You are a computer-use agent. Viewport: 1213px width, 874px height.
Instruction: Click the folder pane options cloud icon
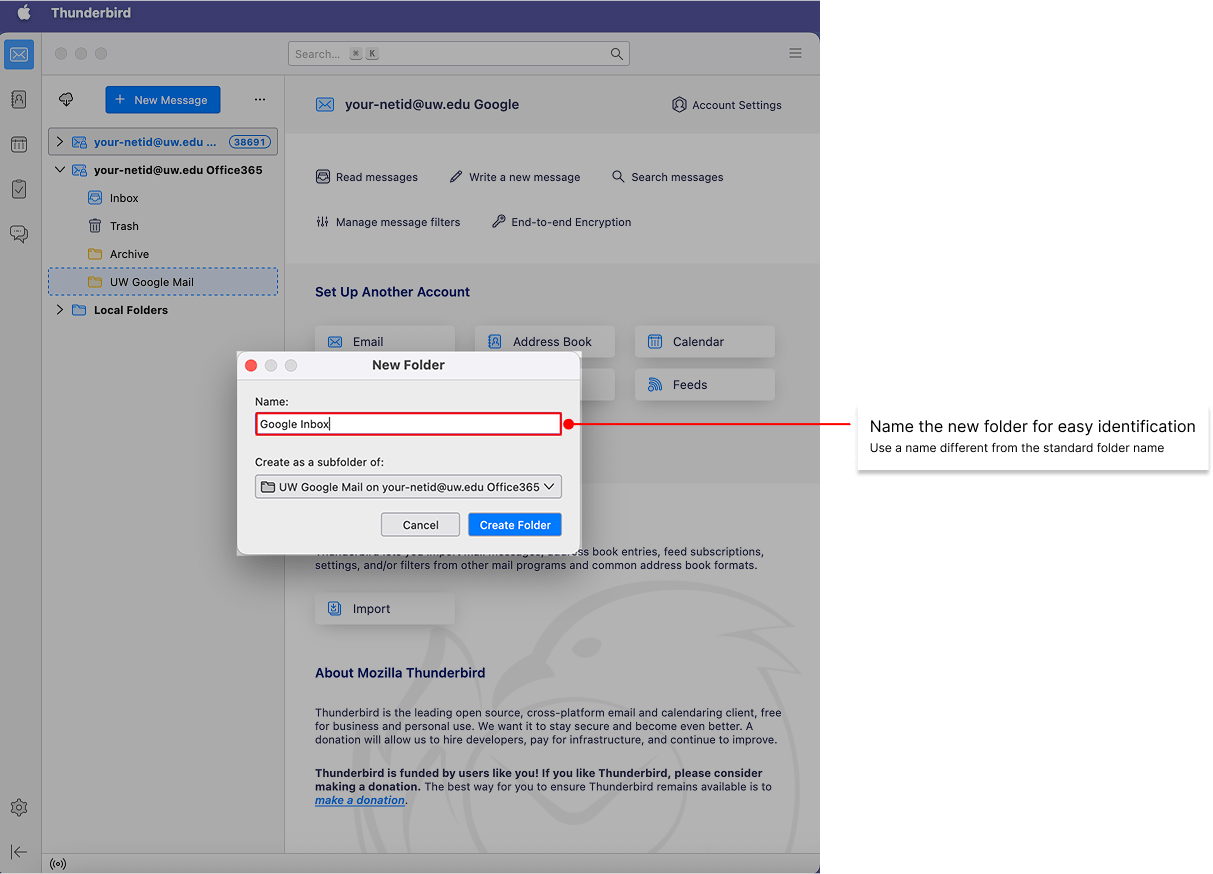pyautogui.click(x=64, y=100)
